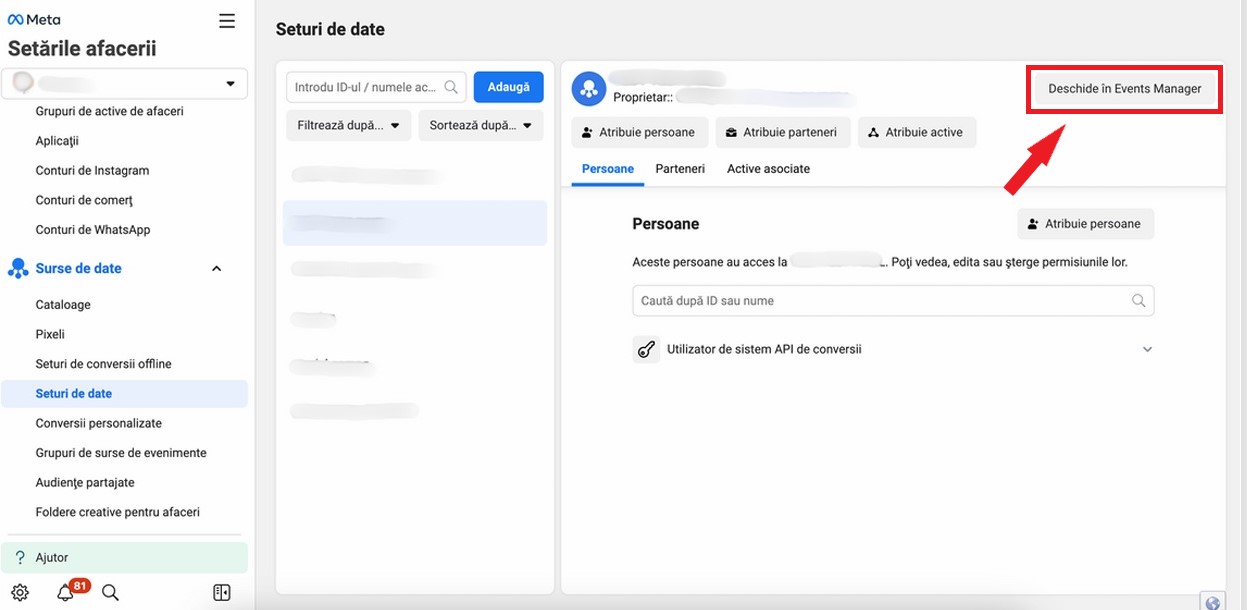Open Pixeli in the sidebar
This screenshot has width=1247, height=610.
pos(50,334)
